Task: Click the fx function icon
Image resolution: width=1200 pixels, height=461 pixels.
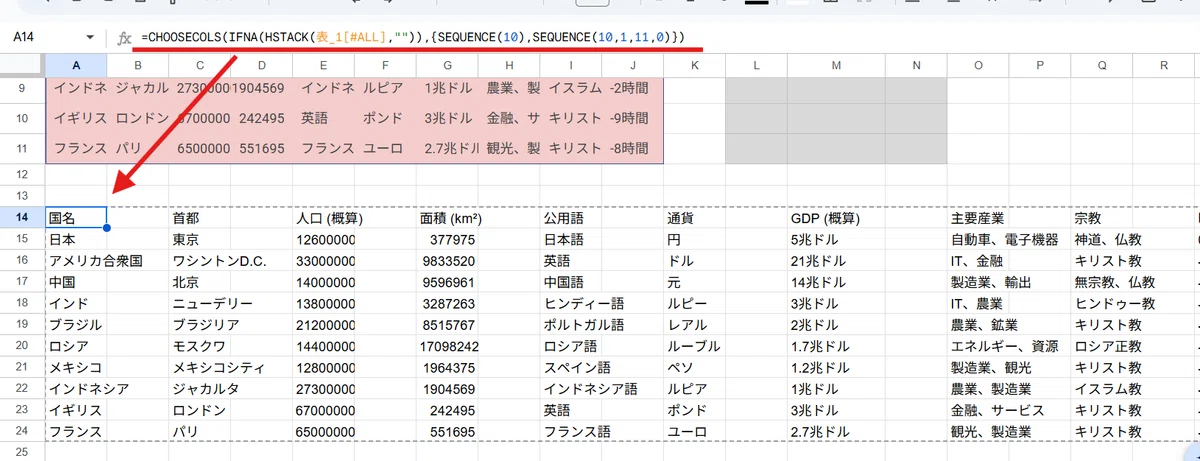Action: 124,38
